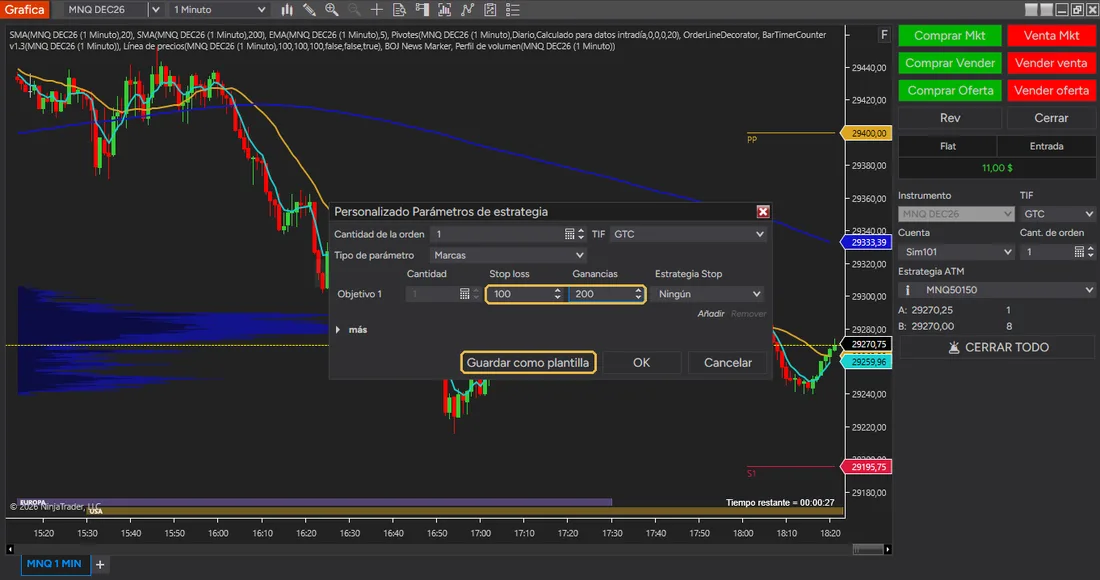Click the info icon beside MNQ50150
The width and height of the screenshot is (1100, 580).
click(x=907, y=290)
